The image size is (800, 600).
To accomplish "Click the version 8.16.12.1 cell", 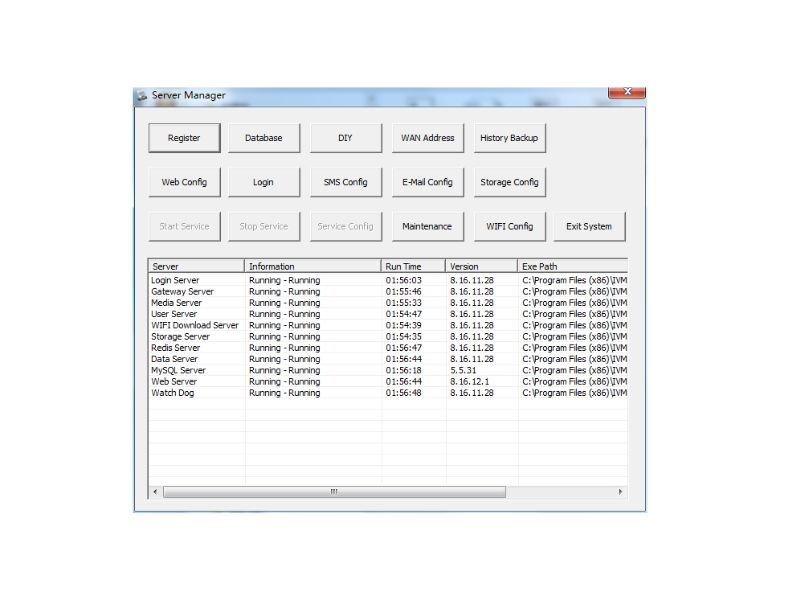I will [469, 381].
